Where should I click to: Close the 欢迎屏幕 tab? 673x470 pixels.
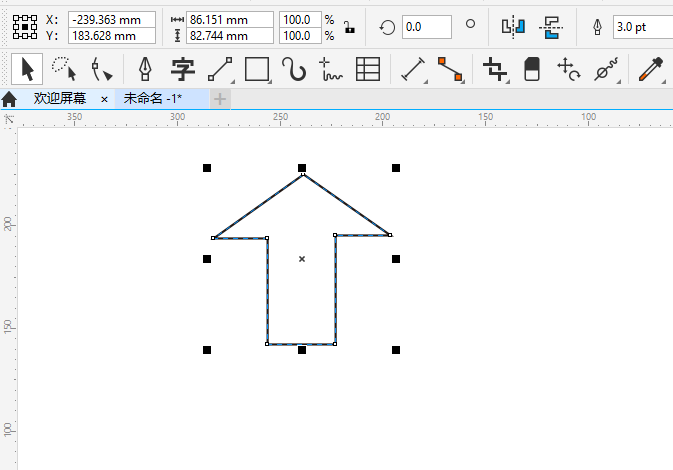click(104, 100)
